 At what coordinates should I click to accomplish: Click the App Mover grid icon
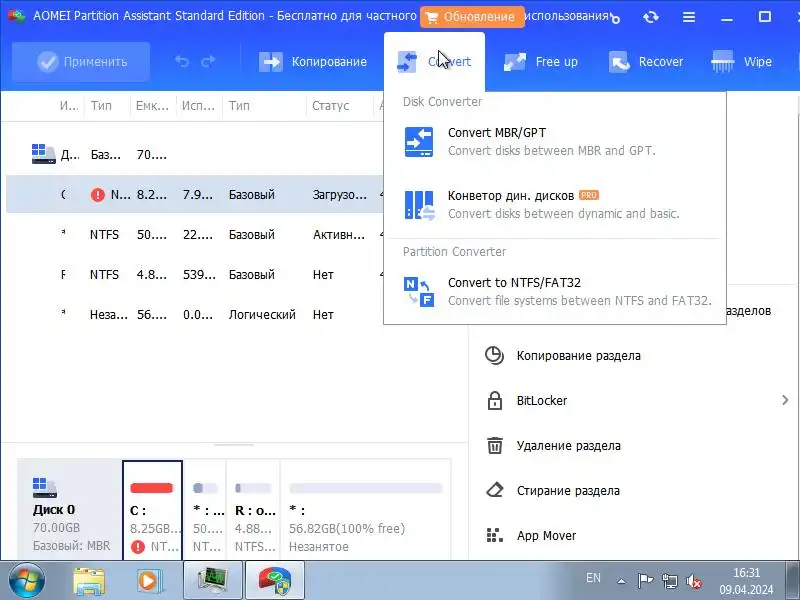pos(494,535)
